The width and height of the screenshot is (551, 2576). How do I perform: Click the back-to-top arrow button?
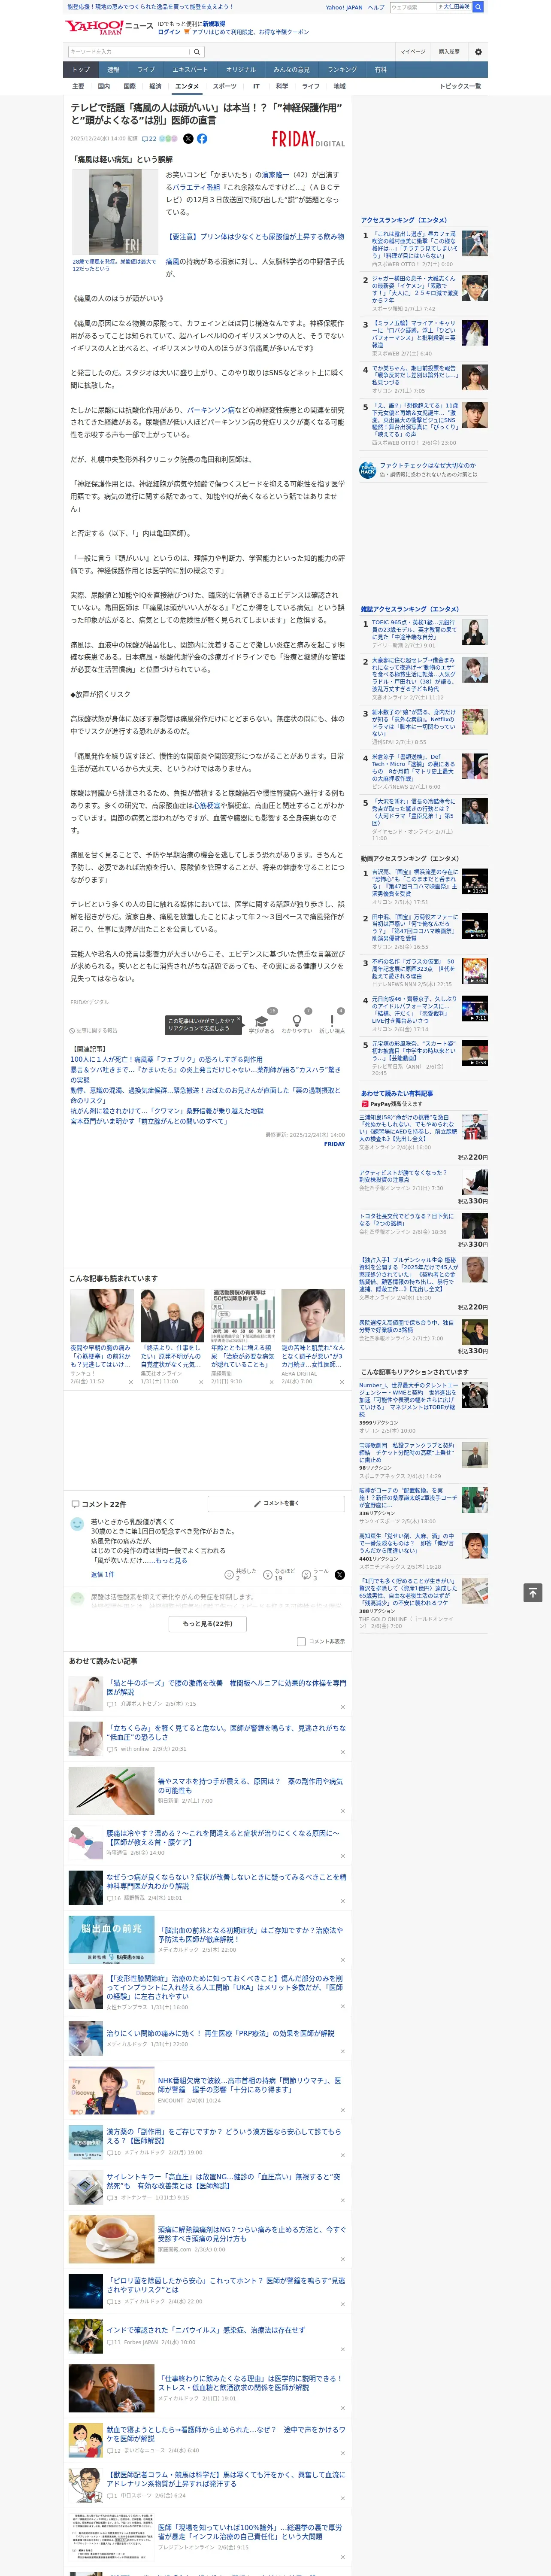[x=533, y=1593]
